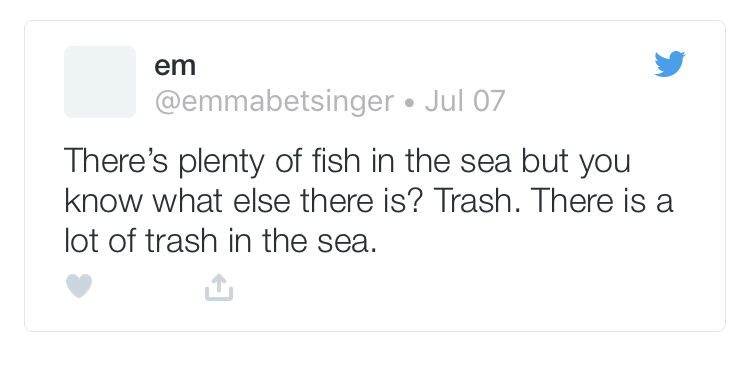Viewport: 750px width, 367px height.
Task: Click "else" in the tweet's second line
Action: click(262, 201)
